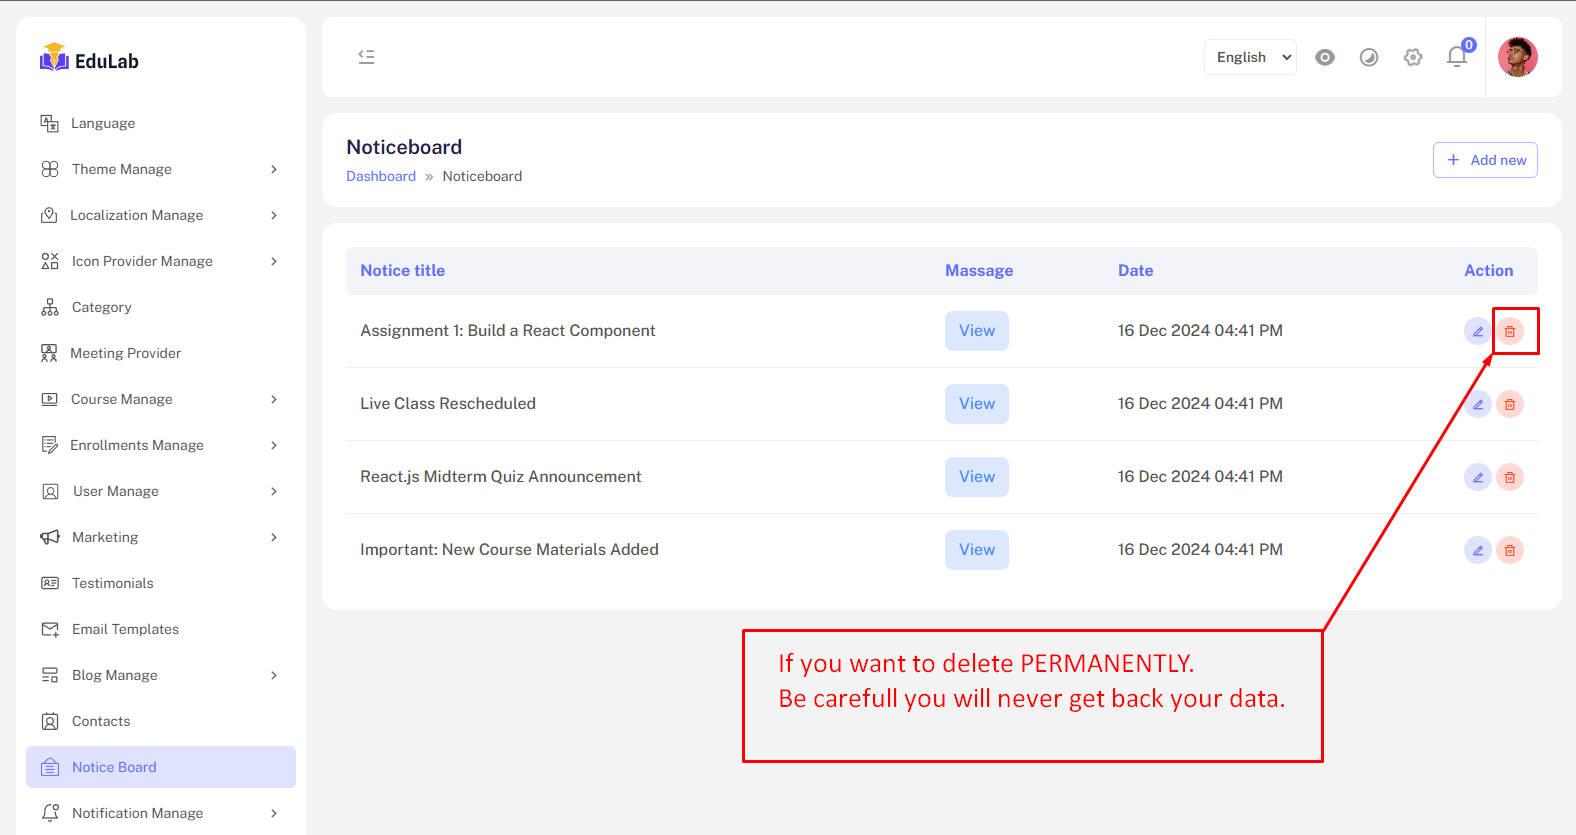The height and width of the screenshot is (835, 1576).
Task: Toggle the eye preview icon
Action: (x=1325, y=57)
